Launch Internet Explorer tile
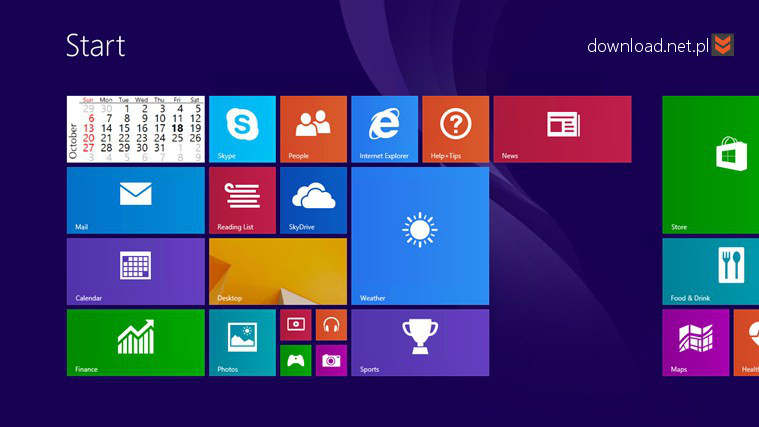Image resolution: width=759 pixels, height=427 pixels. 384,129
